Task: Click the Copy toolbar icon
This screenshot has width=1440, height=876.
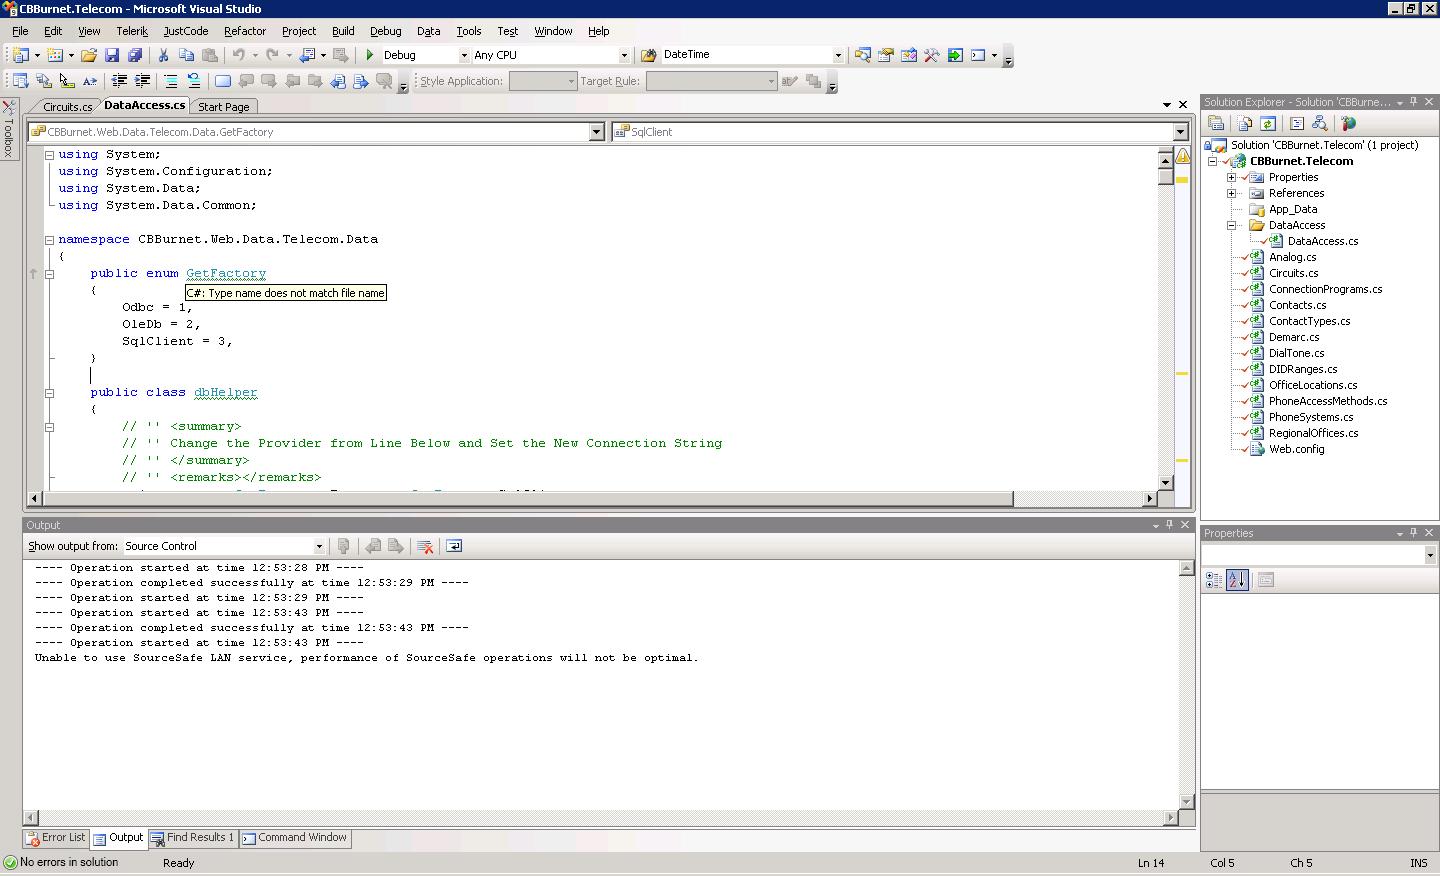Action: (x=186, y=55)
